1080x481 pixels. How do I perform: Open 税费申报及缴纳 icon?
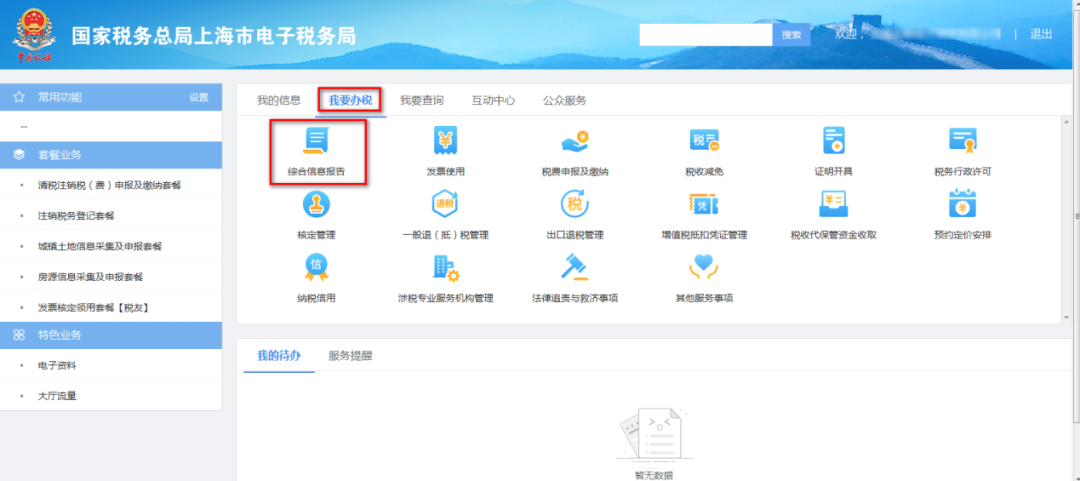pyautogui.click(x=575, y=143)
